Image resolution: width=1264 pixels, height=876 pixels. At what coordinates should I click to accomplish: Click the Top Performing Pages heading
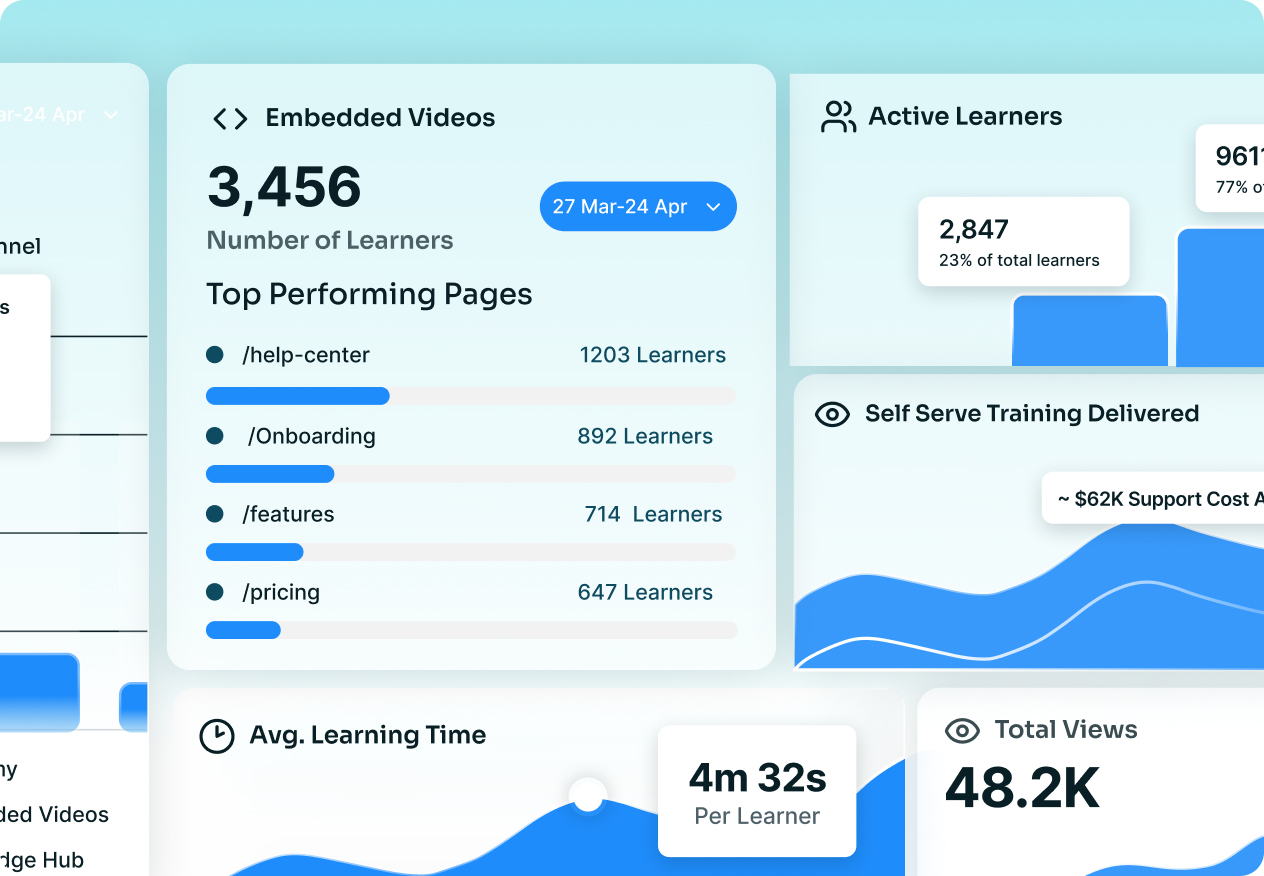click(369, 294)
